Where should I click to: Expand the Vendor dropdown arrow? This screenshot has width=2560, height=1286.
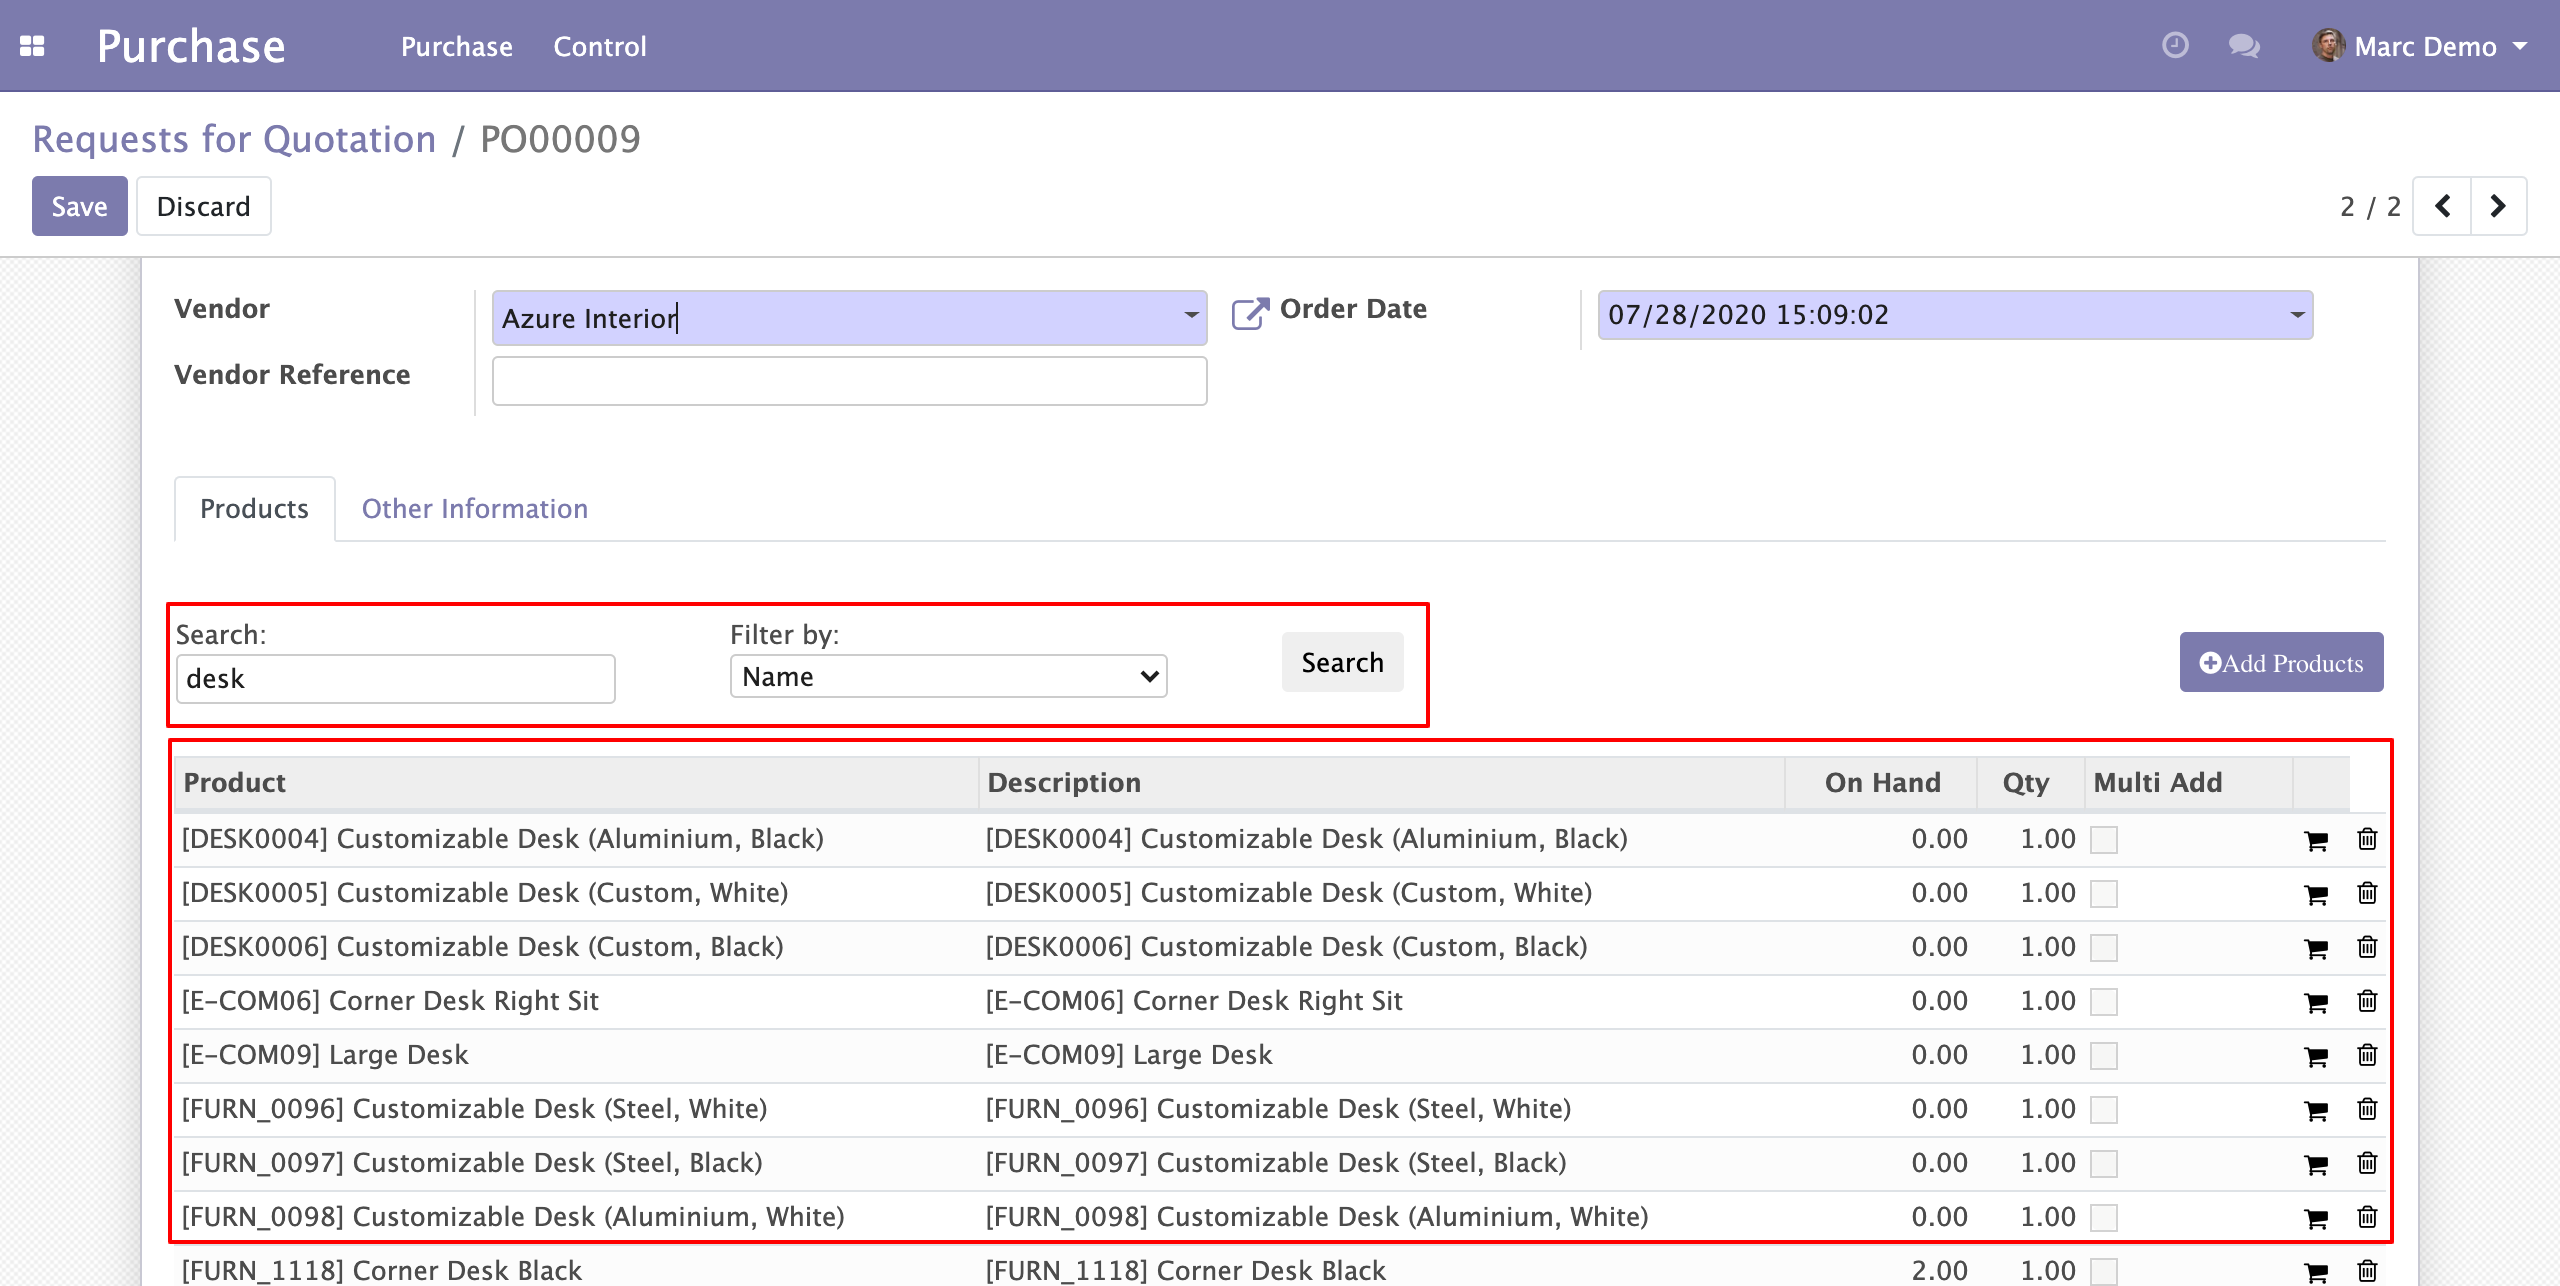coord(1190,316)
